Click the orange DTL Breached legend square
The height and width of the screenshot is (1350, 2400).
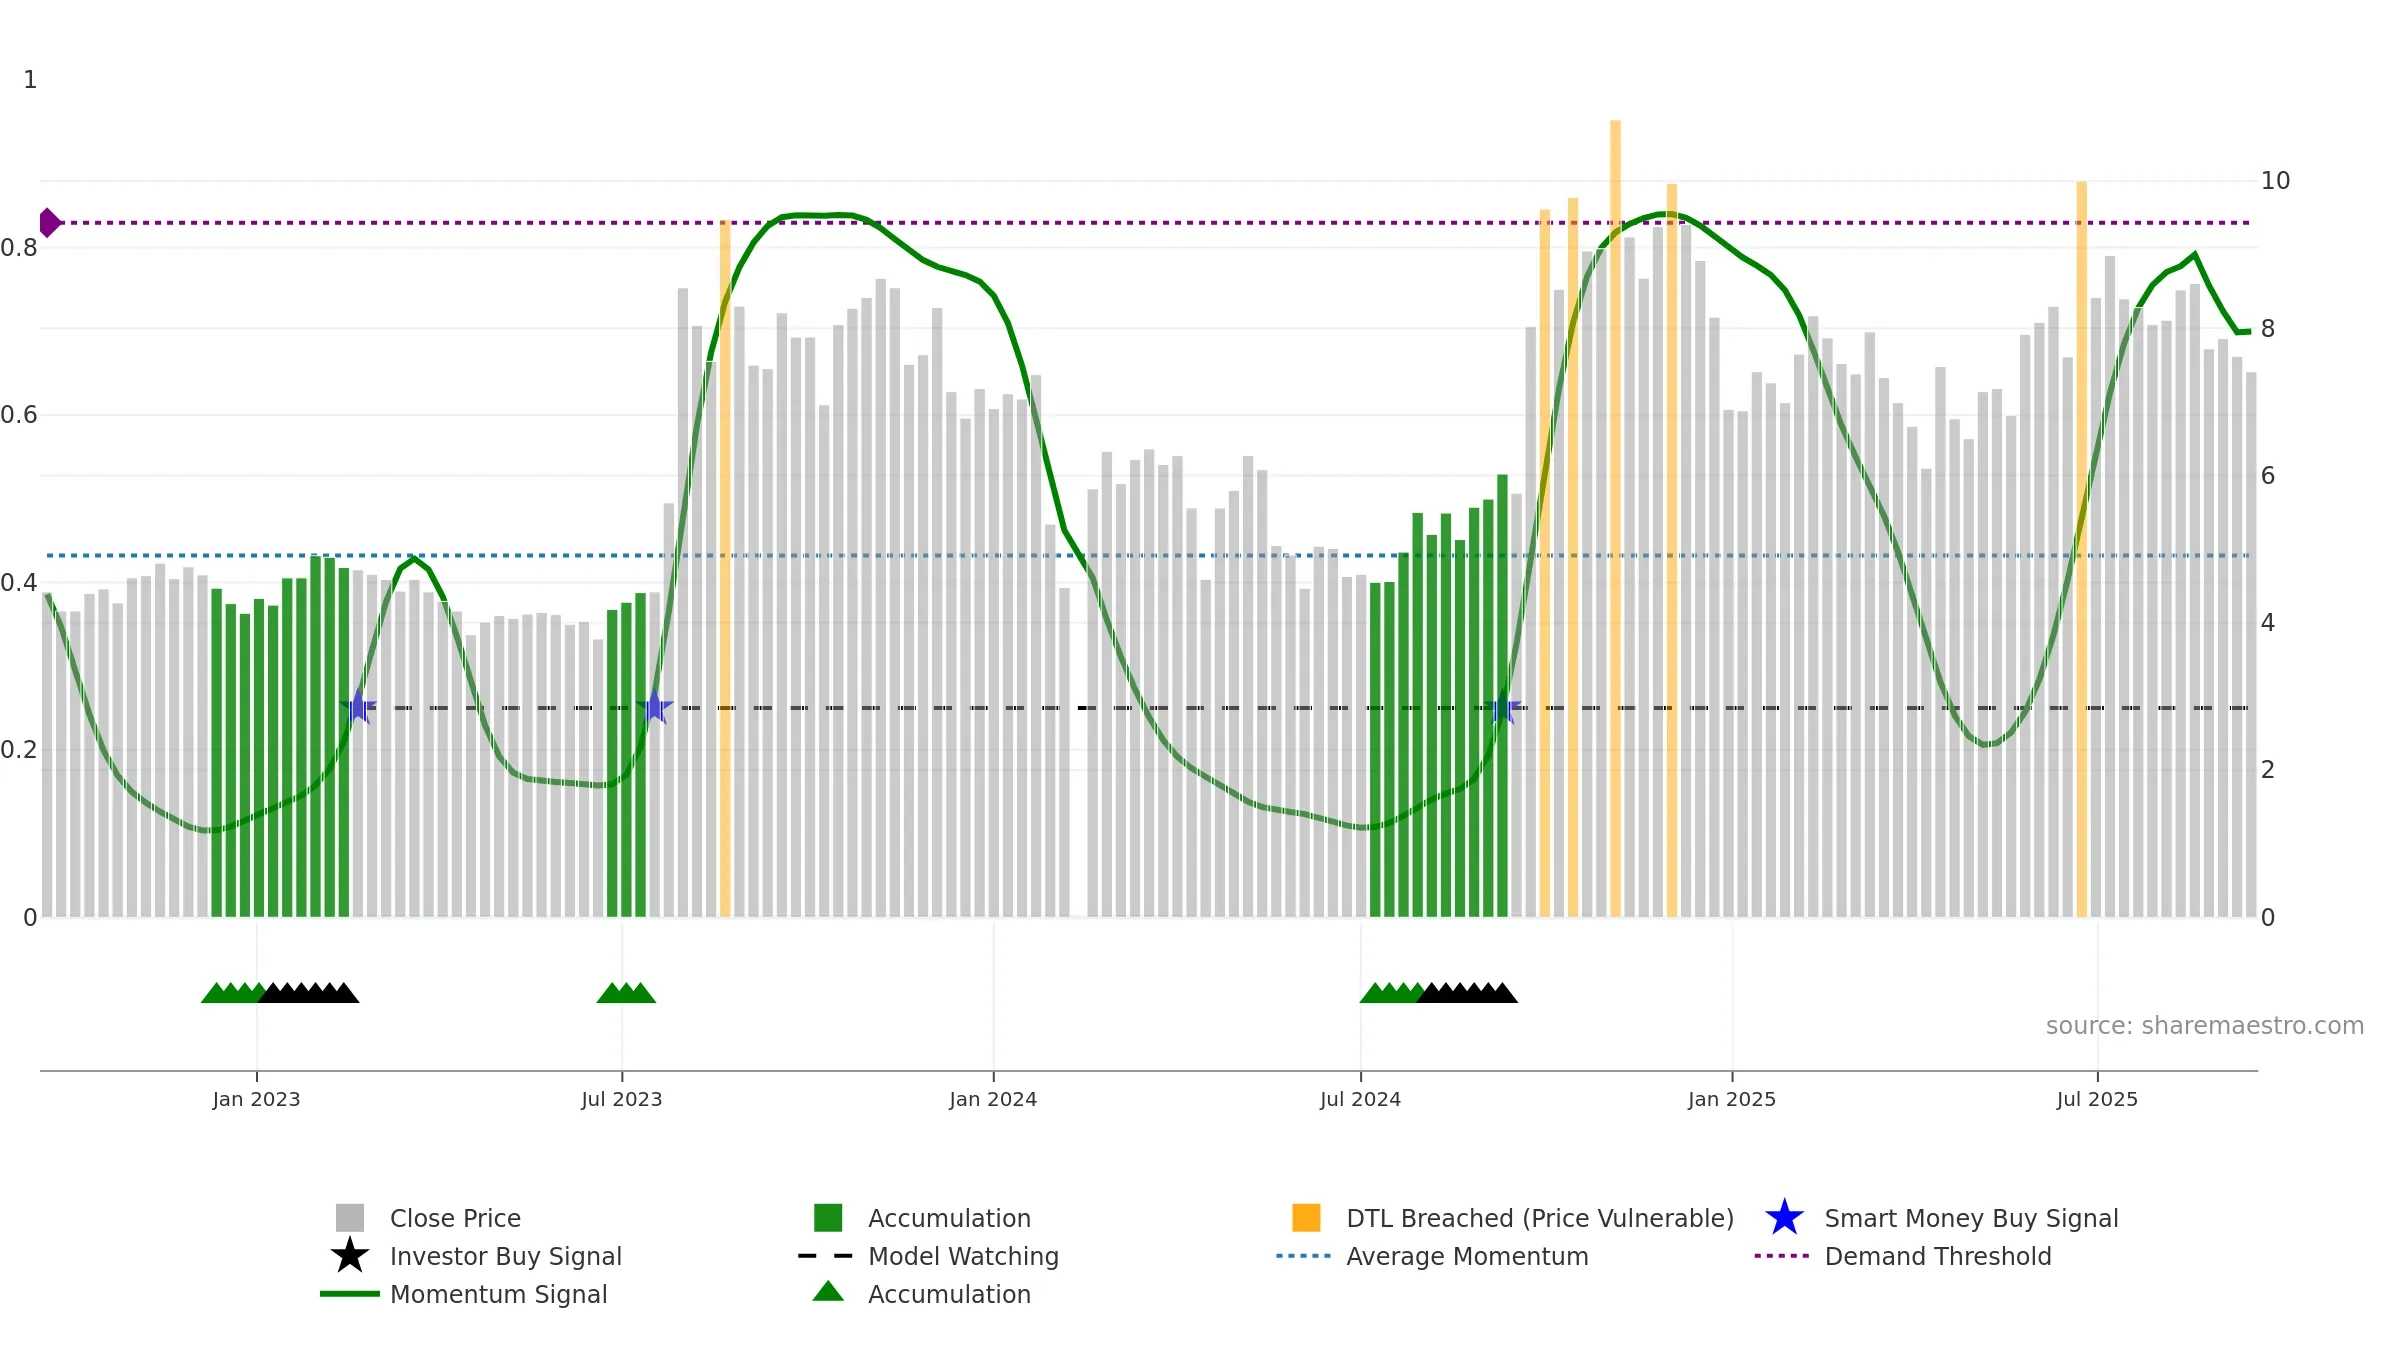point(1306,1217)
